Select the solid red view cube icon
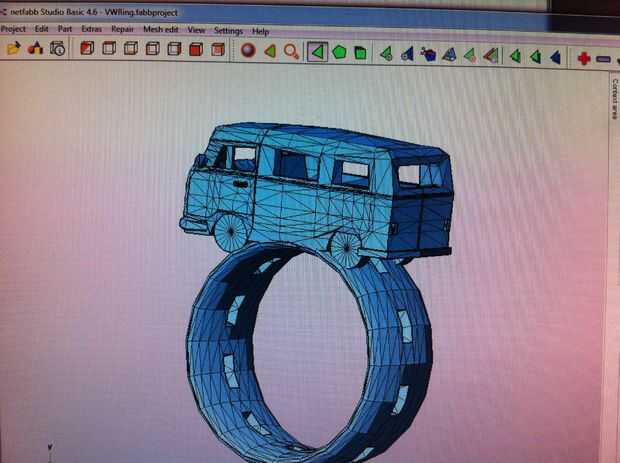The width and height of the screenshot is (620, 463). point(196,49)
